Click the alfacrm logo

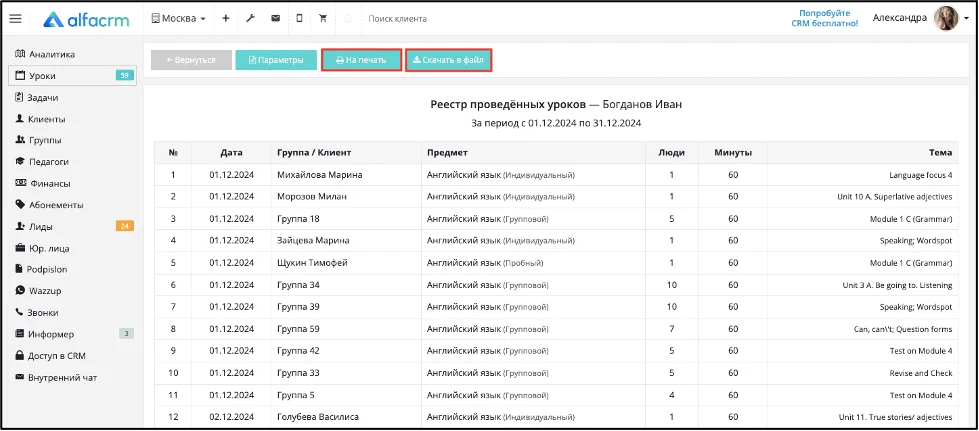pyautogui.click(x=86, y=19)
